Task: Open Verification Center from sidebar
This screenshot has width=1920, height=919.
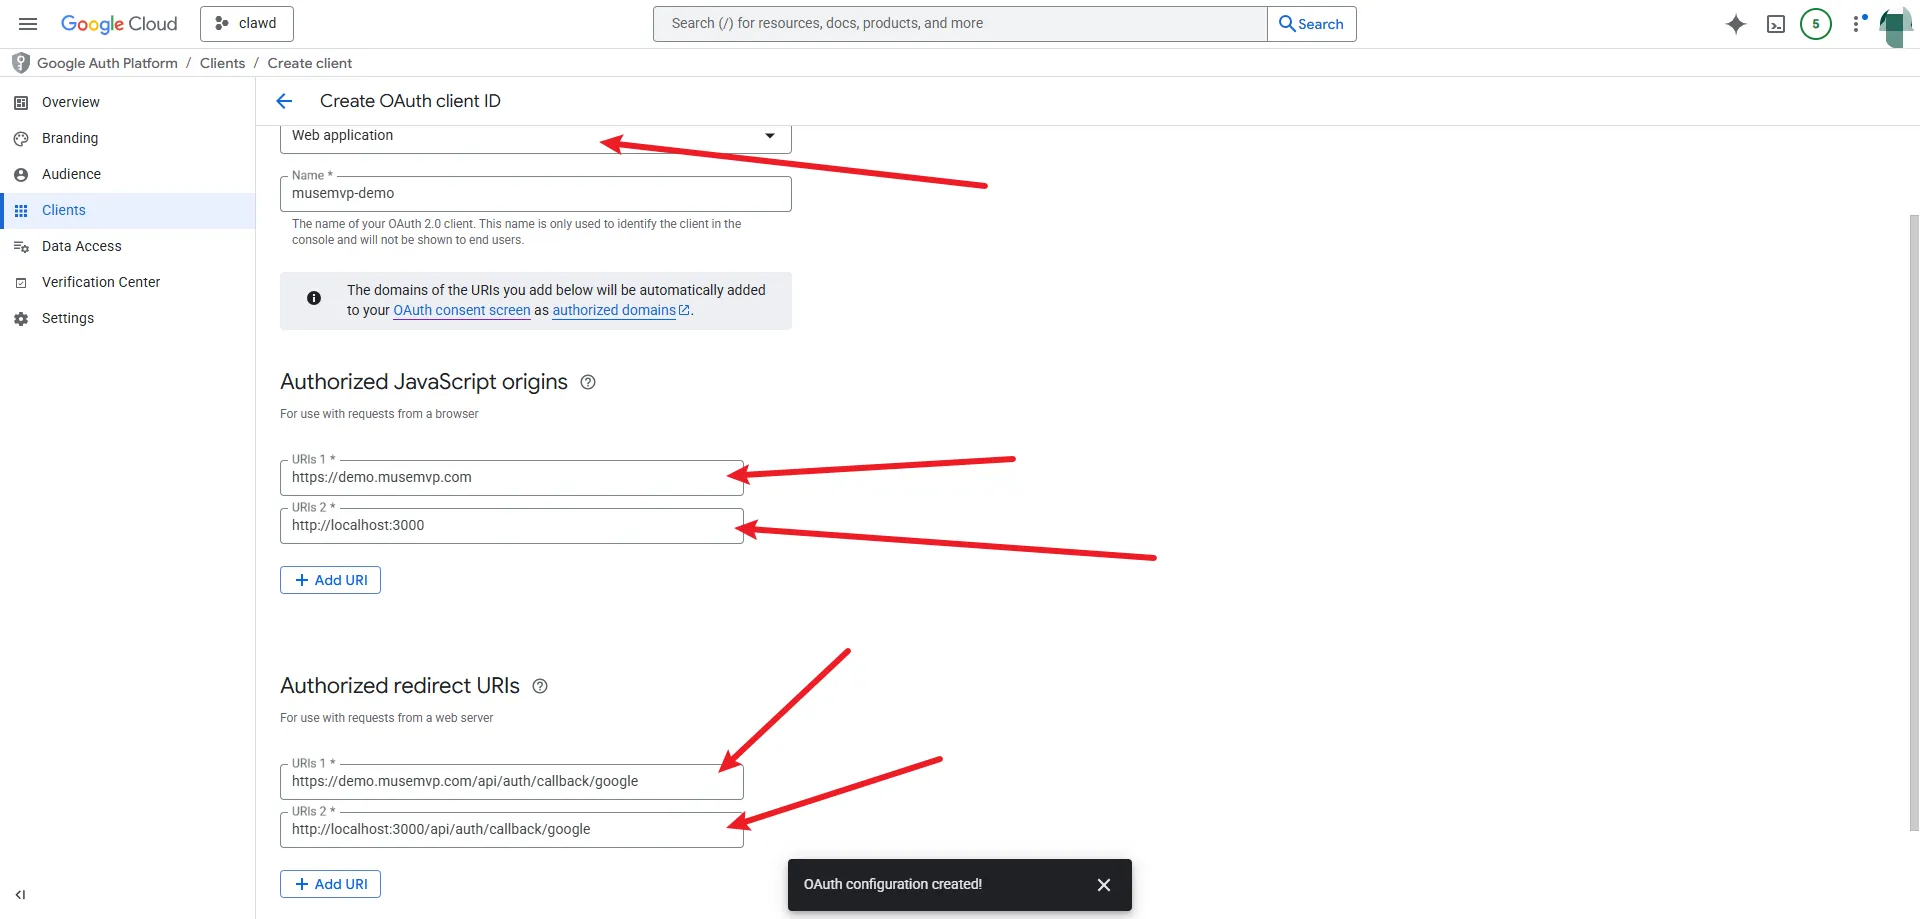Action: [100, 282]
